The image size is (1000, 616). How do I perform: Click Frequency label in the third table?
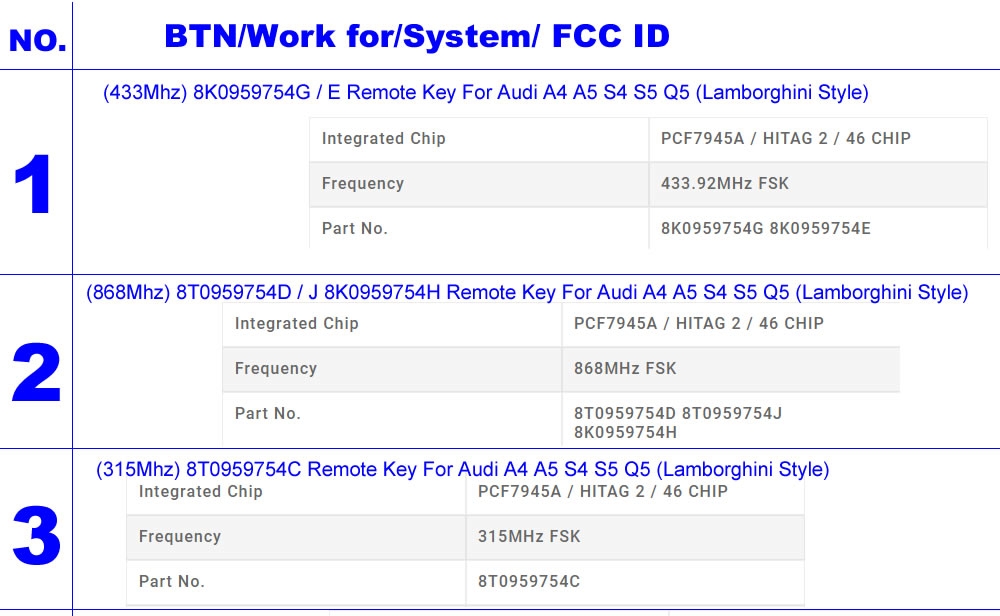pyautogui.click(x=179, y=537)
